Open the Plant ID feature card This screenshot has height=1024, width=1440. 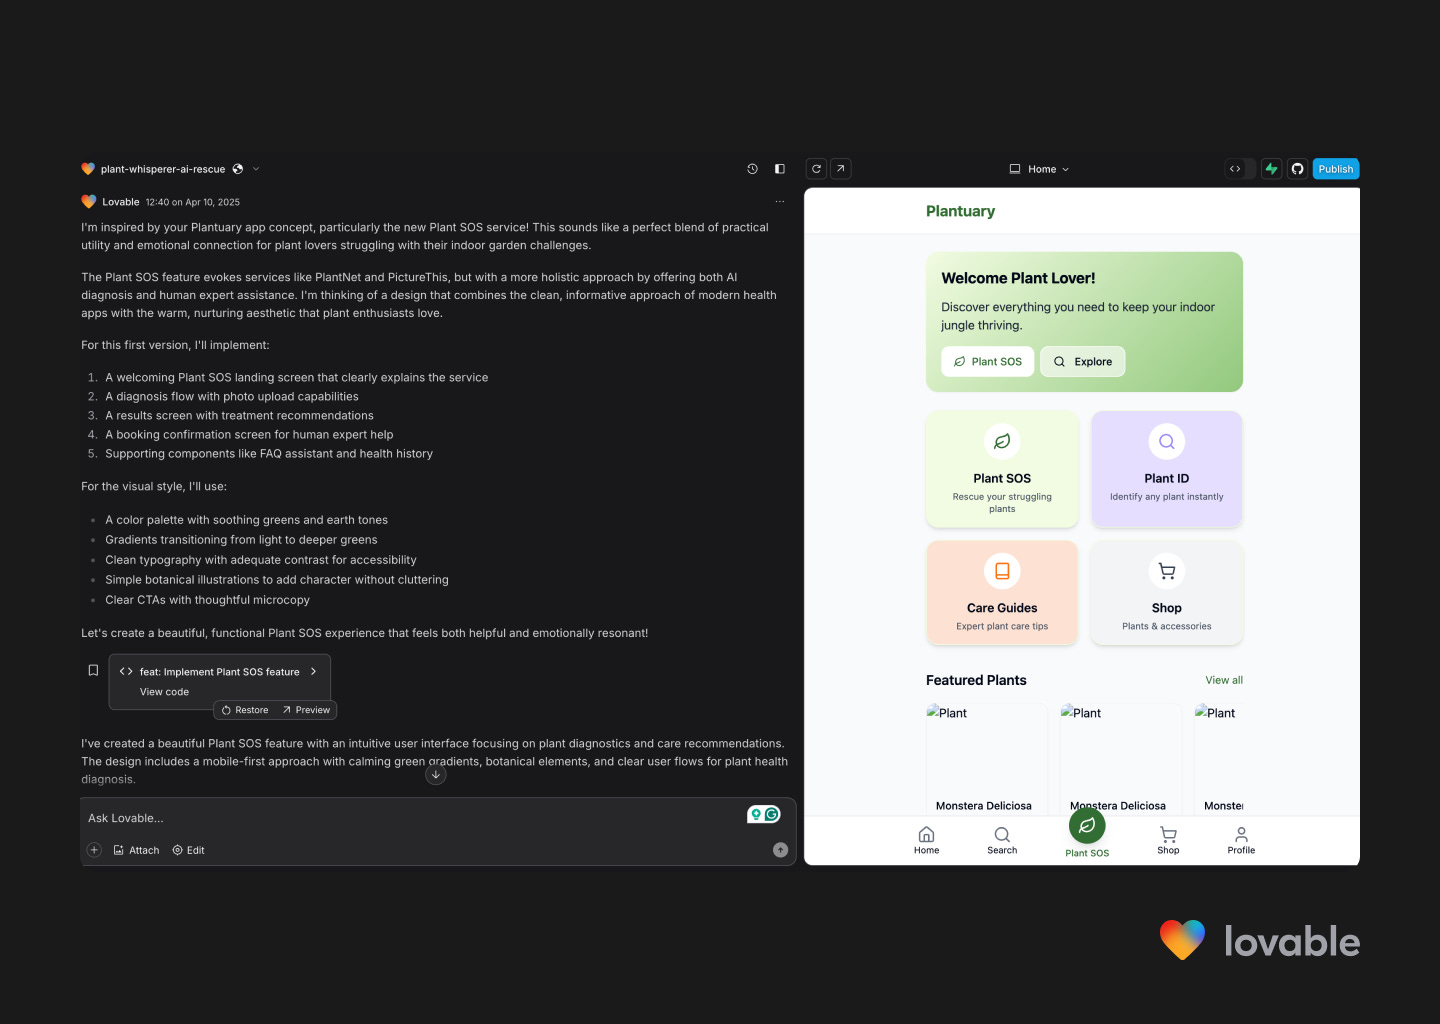1167,469
